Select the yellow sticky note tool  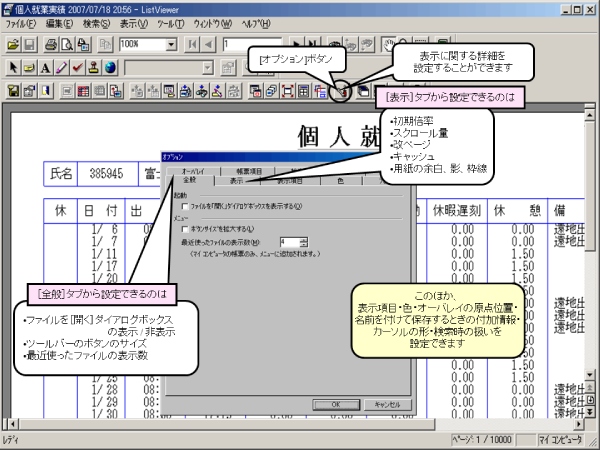pos(29,68)
